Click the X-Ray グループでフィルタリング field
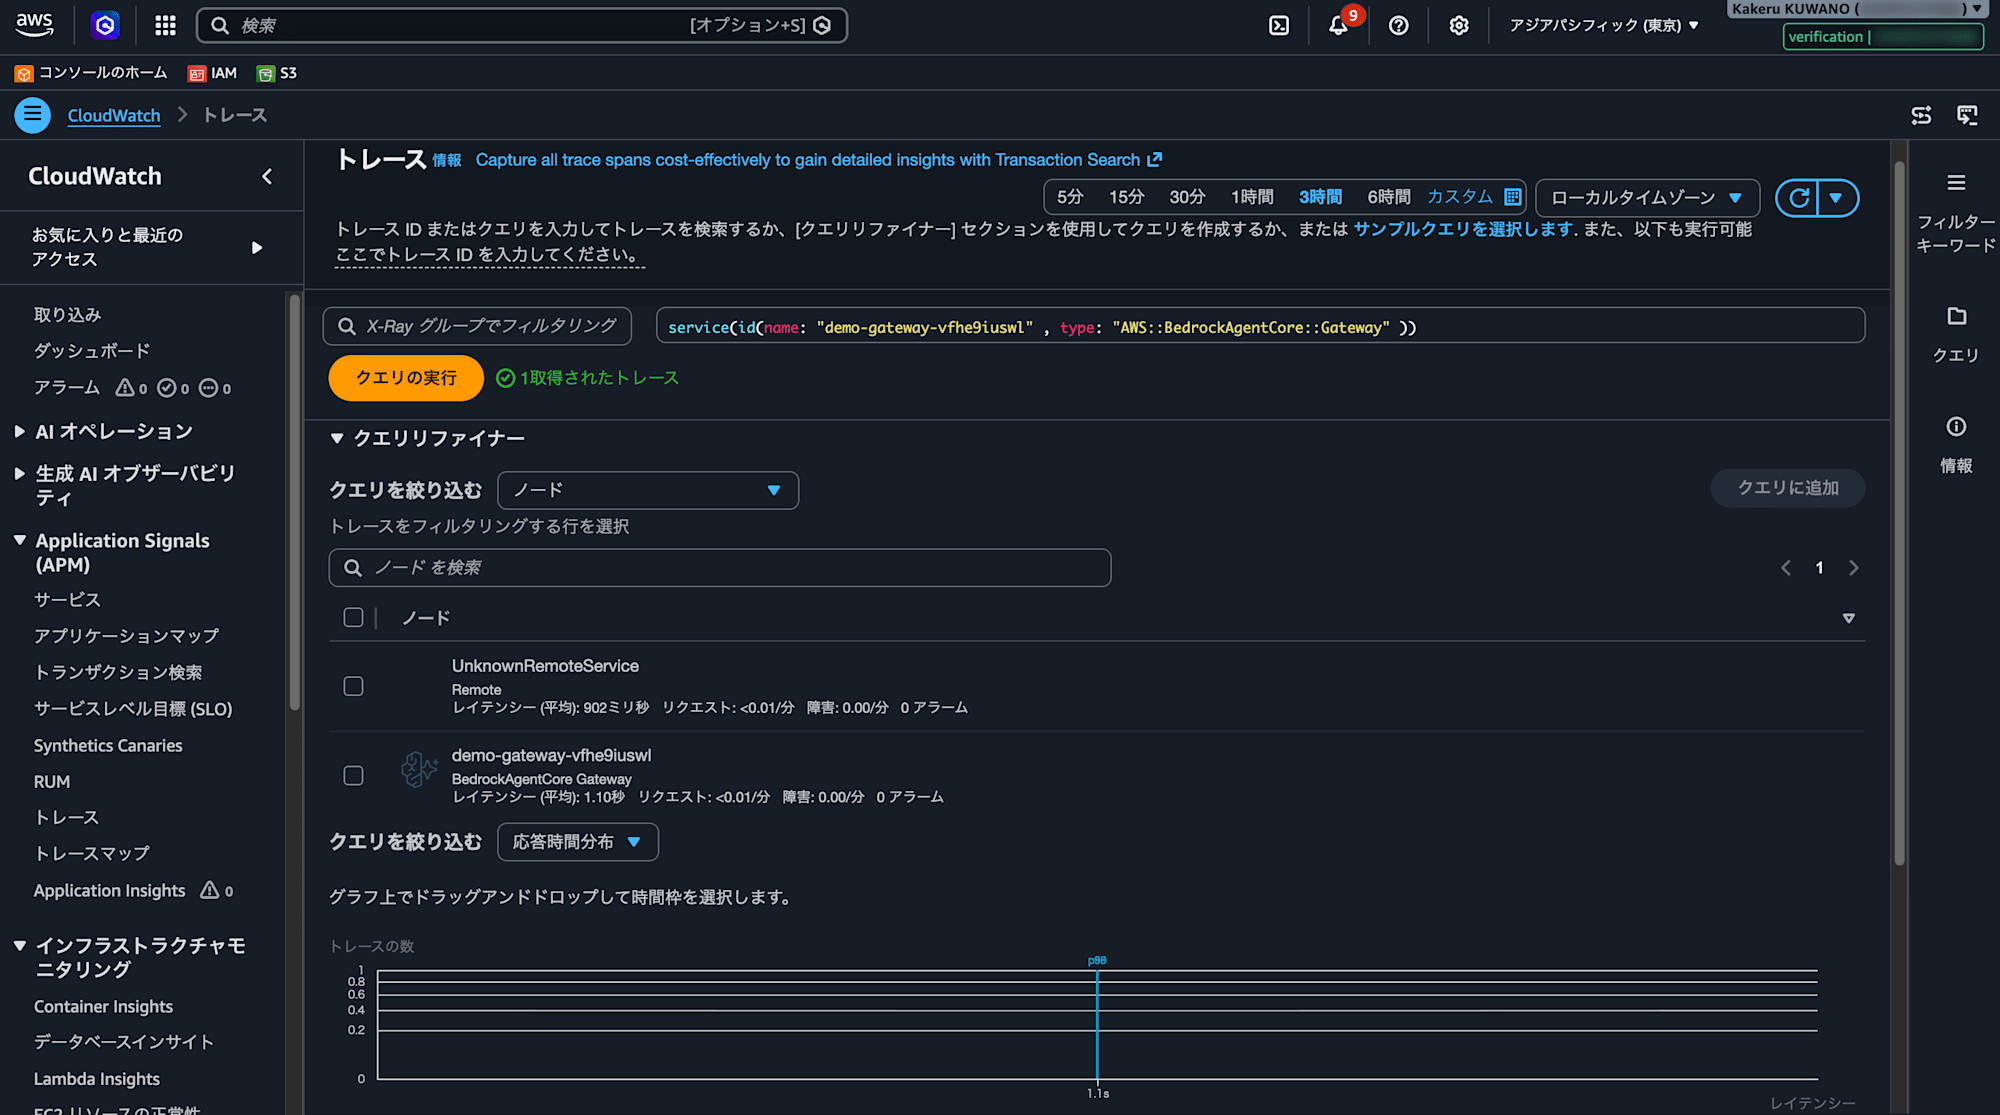Screen dimensions: 2000x1115 coord(477,326)
